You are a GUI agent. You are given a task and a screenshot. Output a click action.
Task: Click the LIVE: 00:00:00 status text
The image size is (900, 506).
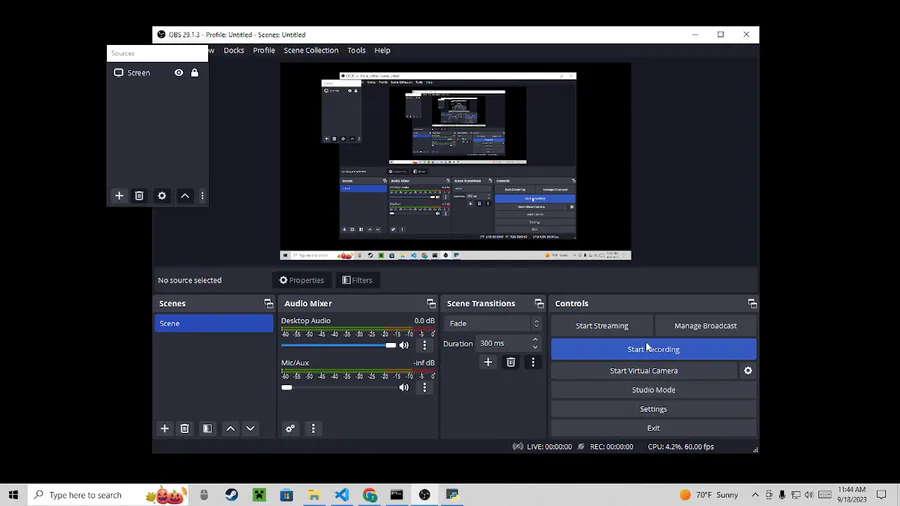549,446
